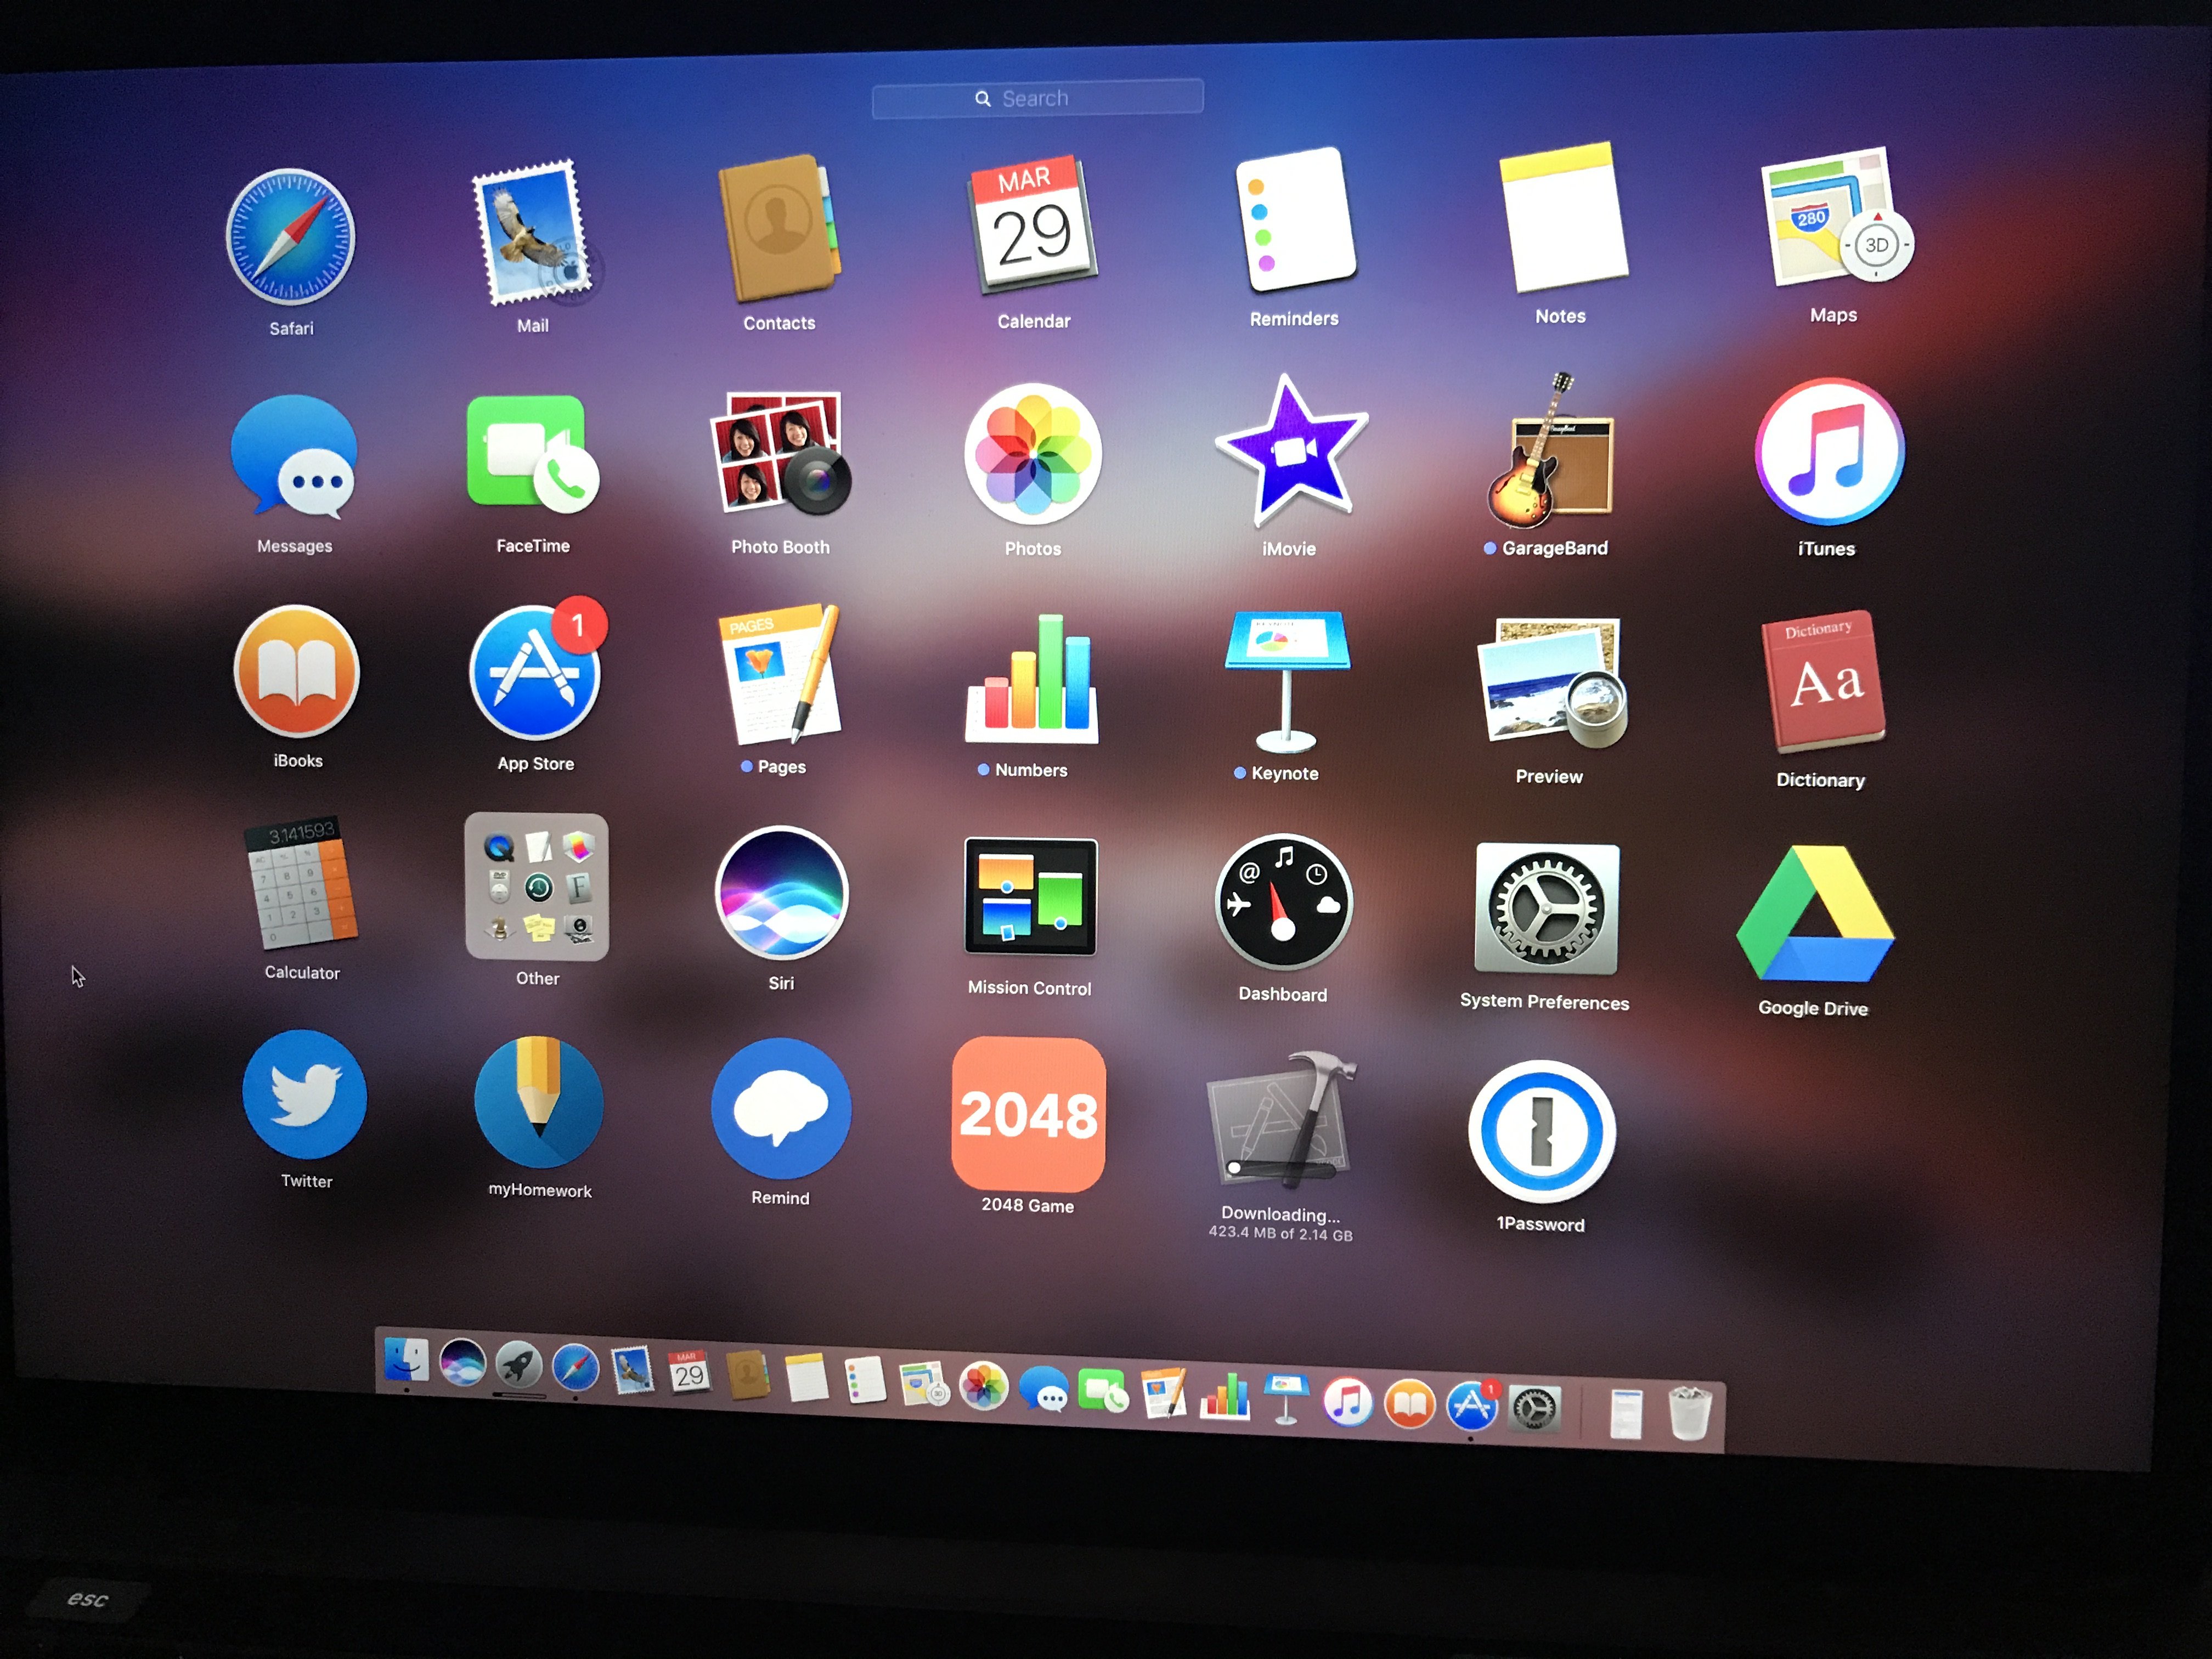The width and height of the screenshot is (2212, 1659).
Task: Open the Google Drive app
Action: [x=1815, y=914]
